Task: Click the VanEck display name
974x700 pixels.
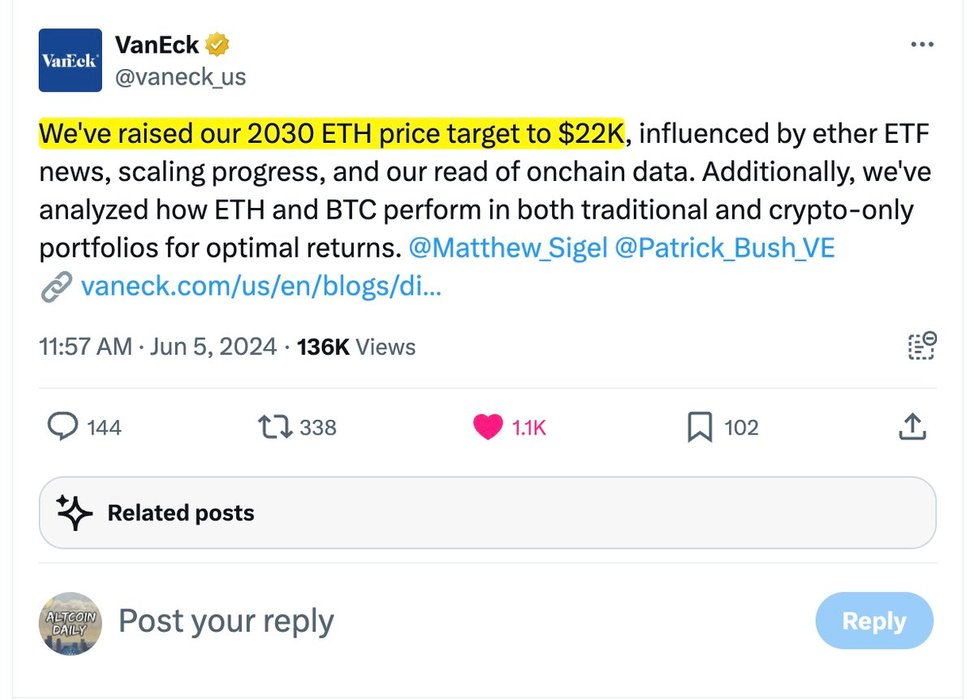Action: 157,45
